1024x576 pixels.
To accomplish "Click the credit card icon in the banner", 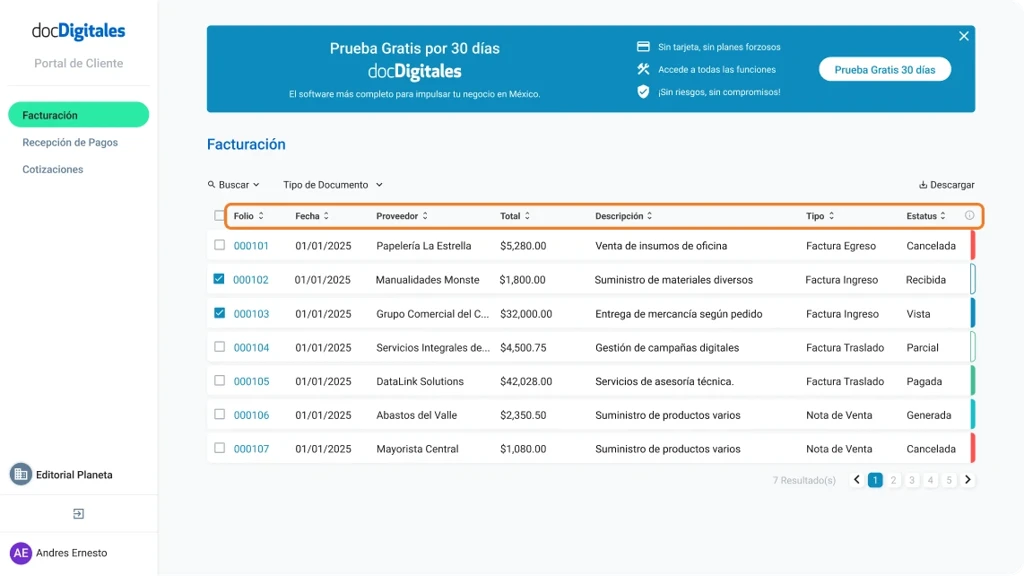I will (641, 45).
